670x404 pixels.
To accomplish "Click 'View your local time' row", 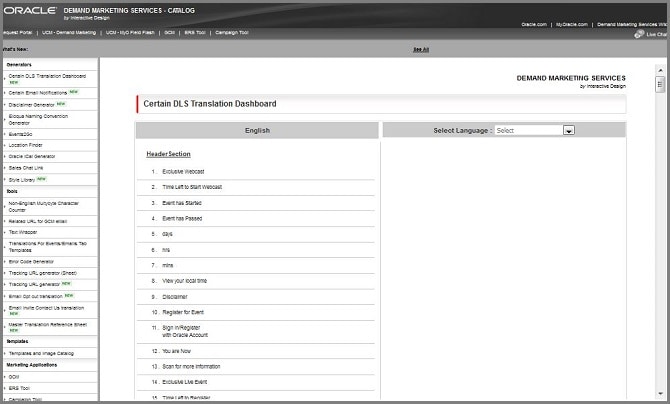I will 256,281.
